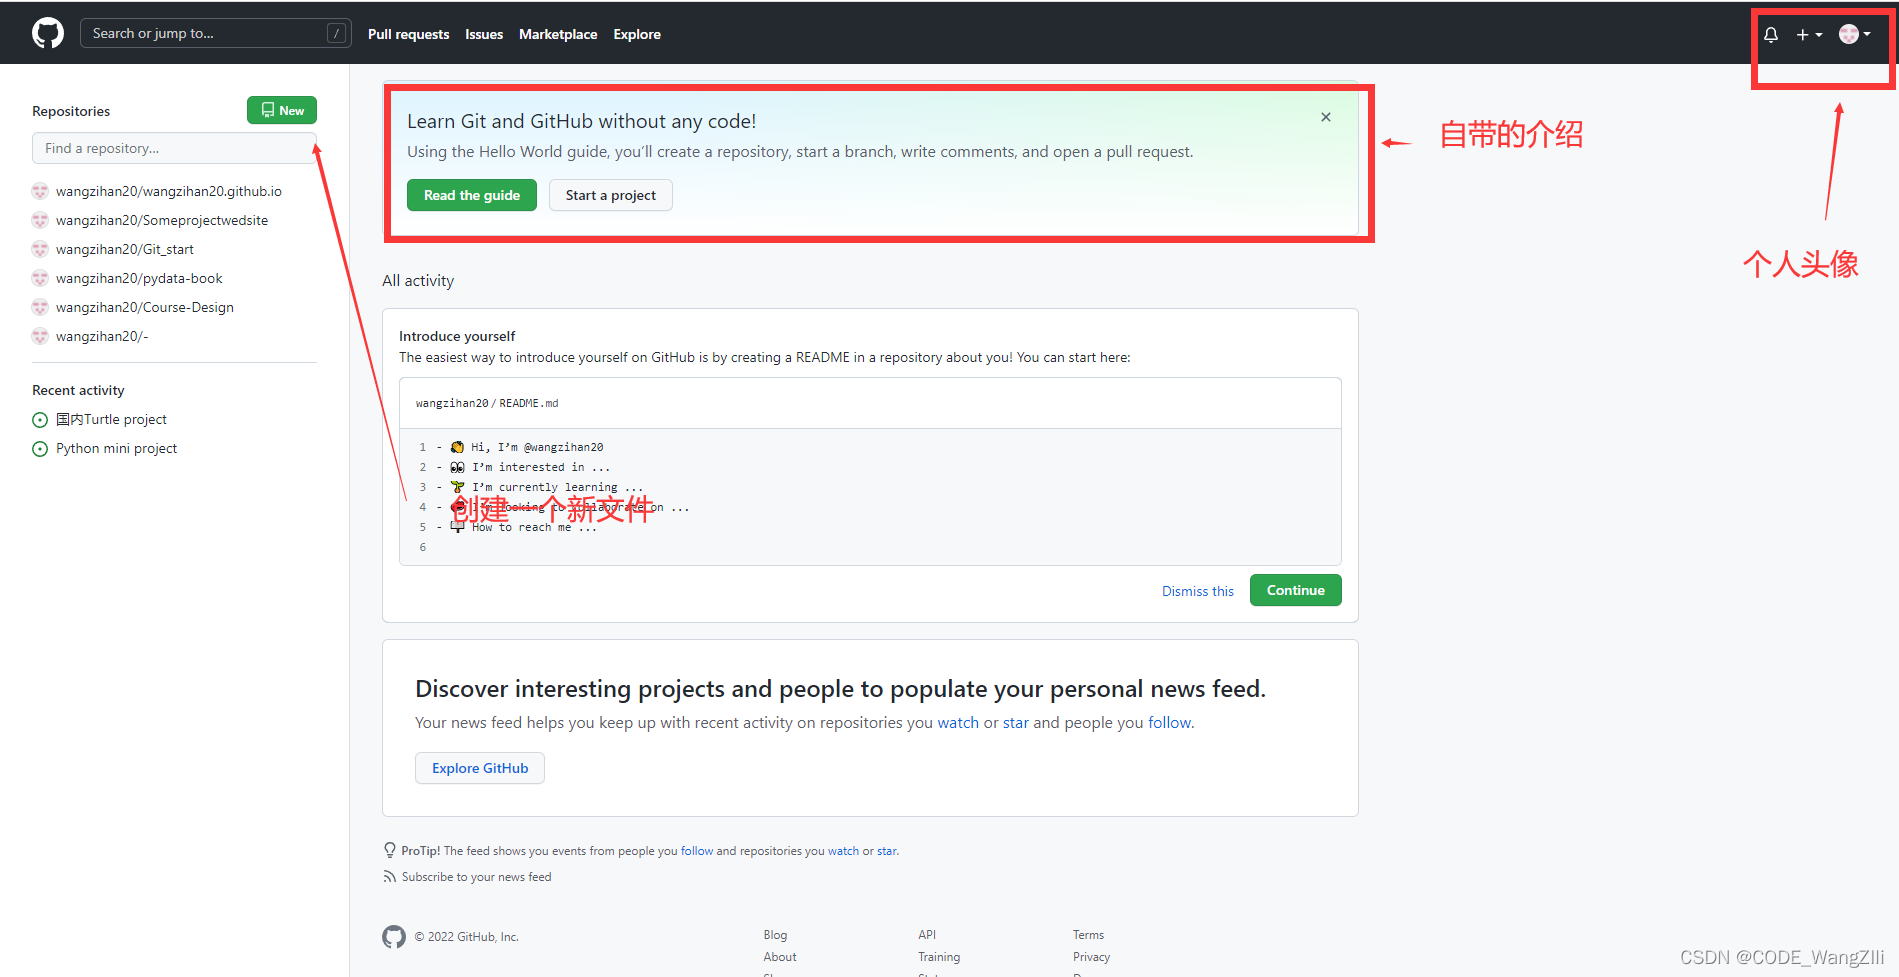The image size is (1899, 977).
Task: Click open-issue icon beside Python mini project
Action: pyautogui.click(x=40, y=449)
